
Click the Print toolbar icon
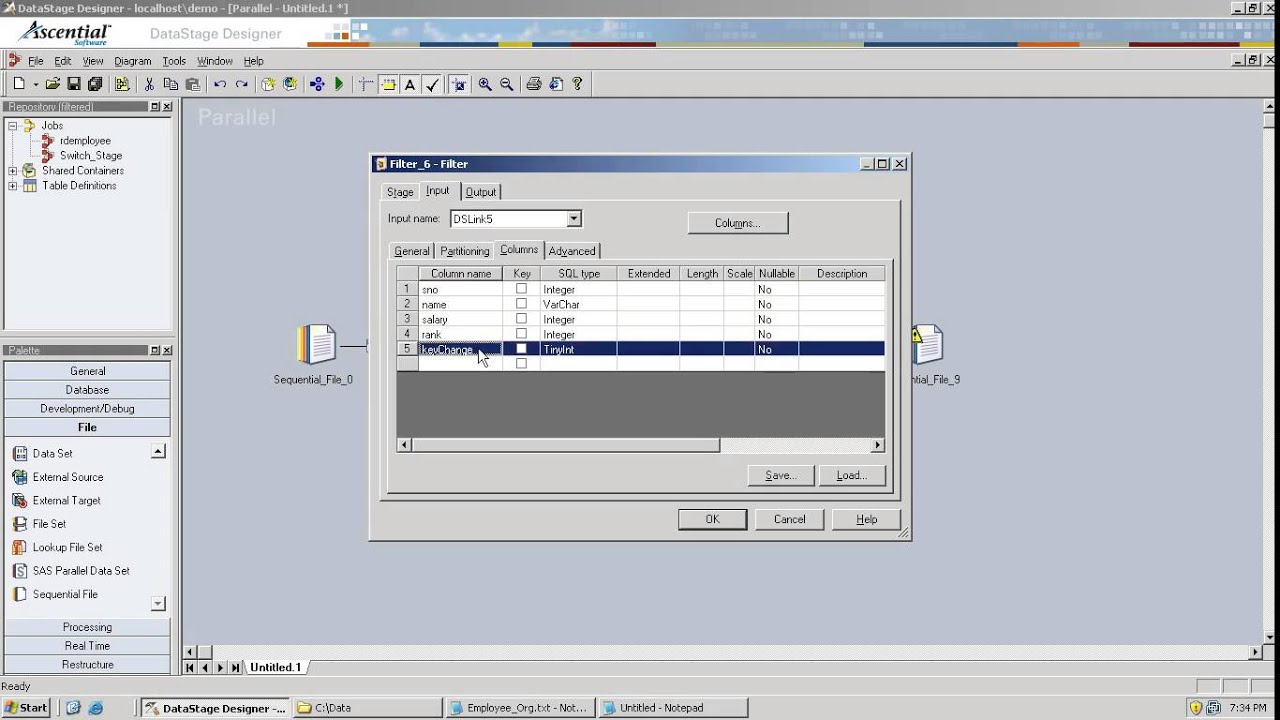(534, 85)
